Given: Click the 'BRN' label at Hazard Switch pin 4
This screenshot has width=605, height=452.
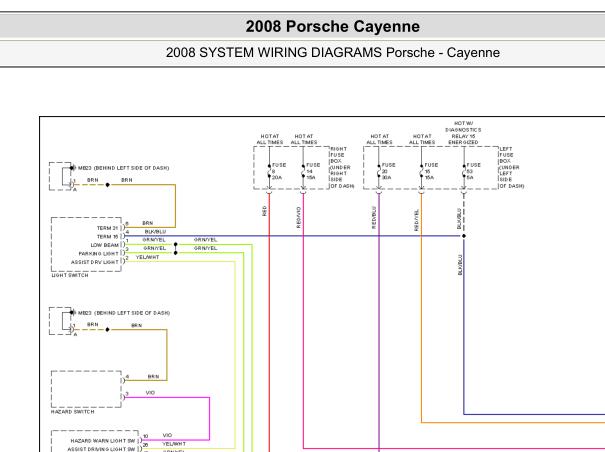Looking at the screenshot, I should 153,376.
